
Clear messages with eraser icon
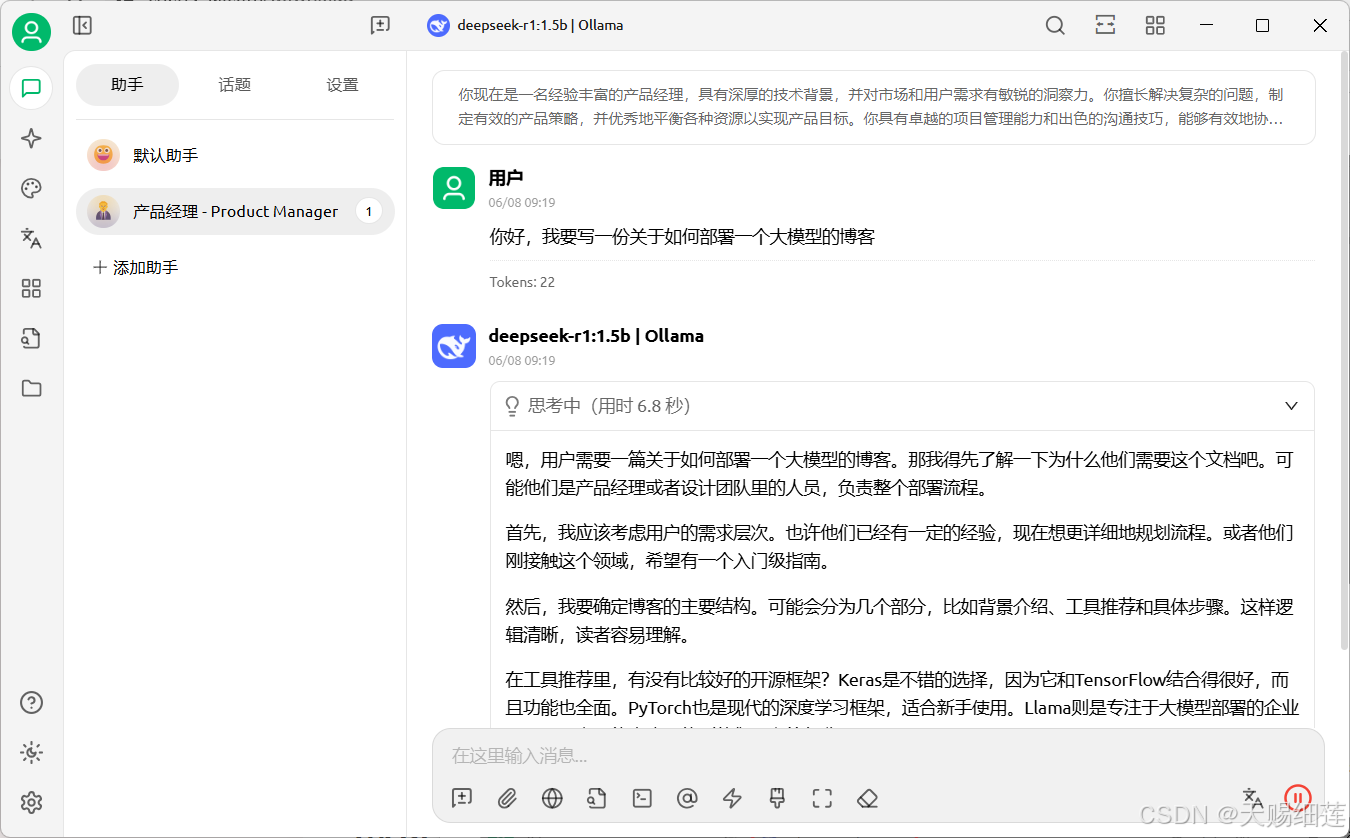[x=867, y=798]
